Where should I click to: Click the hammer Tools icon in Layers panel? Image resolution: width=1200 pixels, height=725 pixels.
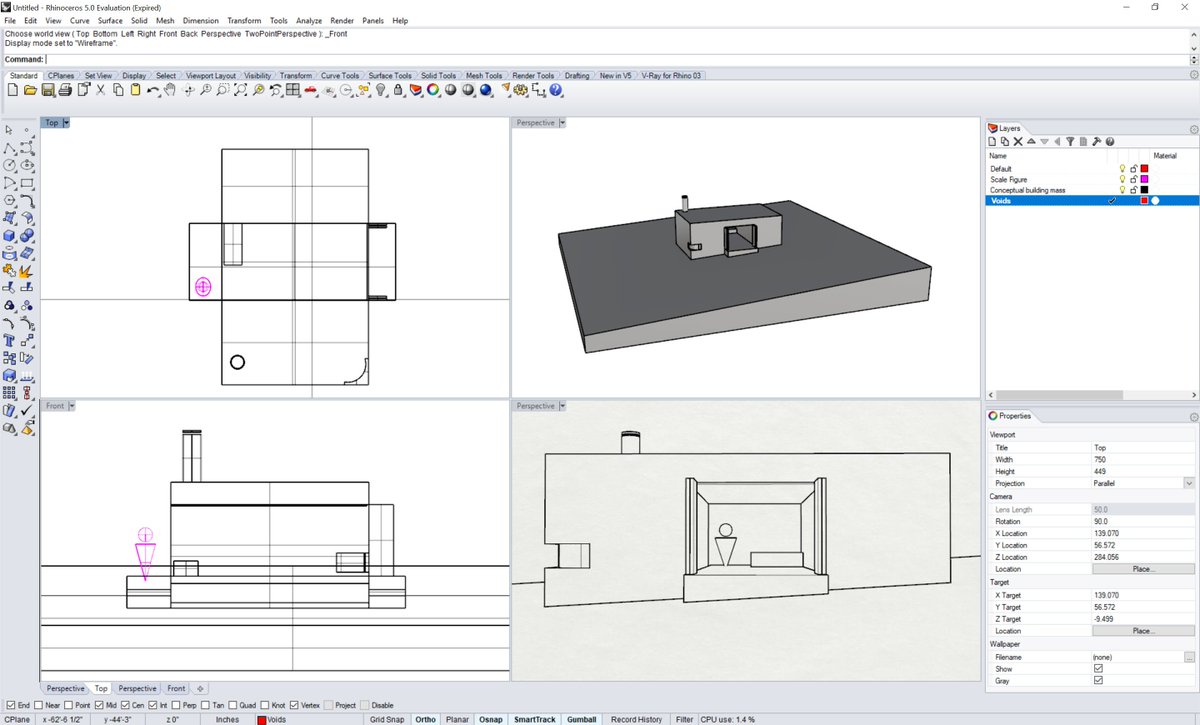point(1096,142)
